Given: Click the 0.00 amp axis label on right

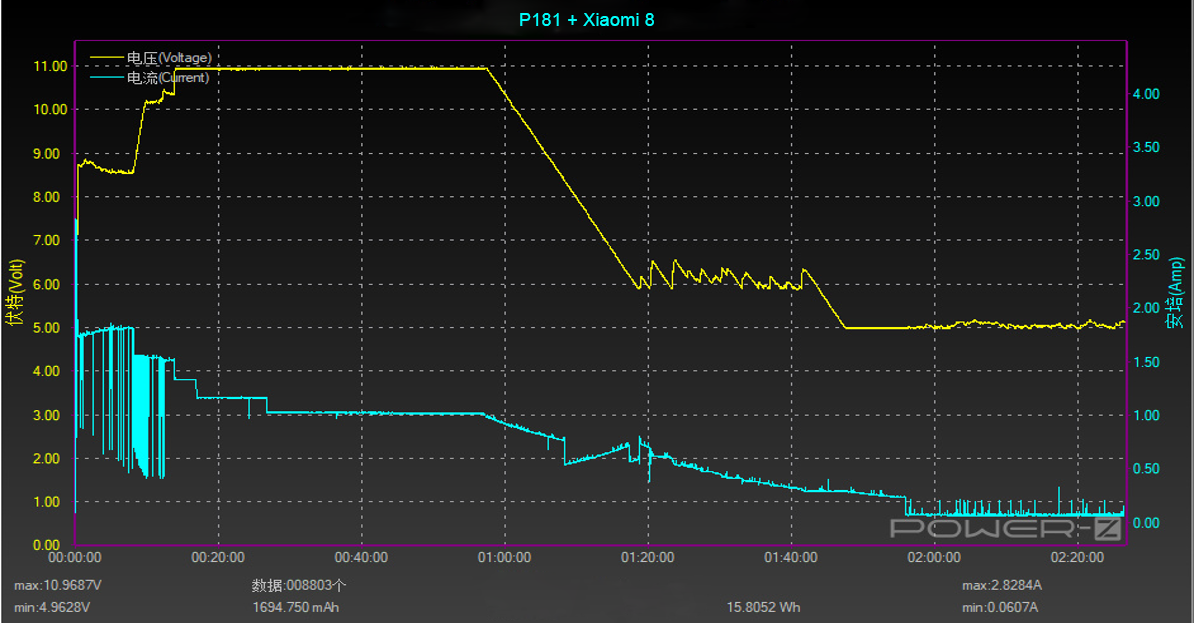Looking at the screenshot, I should pos(1146,523).
